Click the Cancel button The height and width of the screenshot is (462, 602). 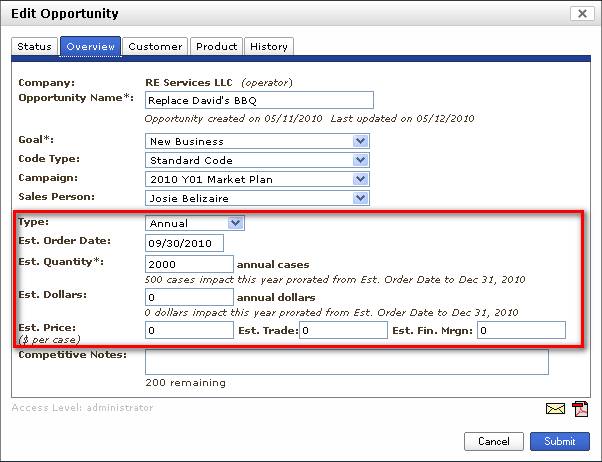(493, 441)
